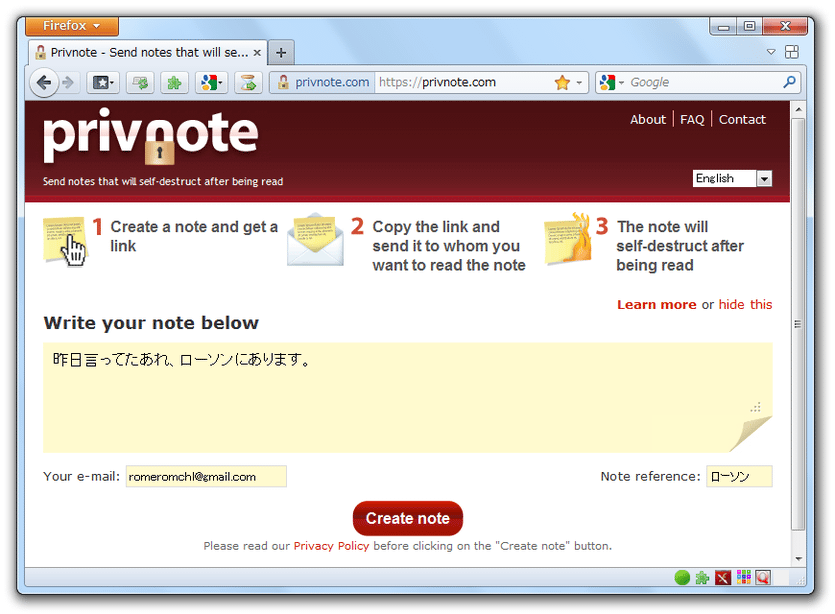Screen dimensions: 835x614
Task: Open the search engine Google icon selector
Action: (x=611, y=82)
